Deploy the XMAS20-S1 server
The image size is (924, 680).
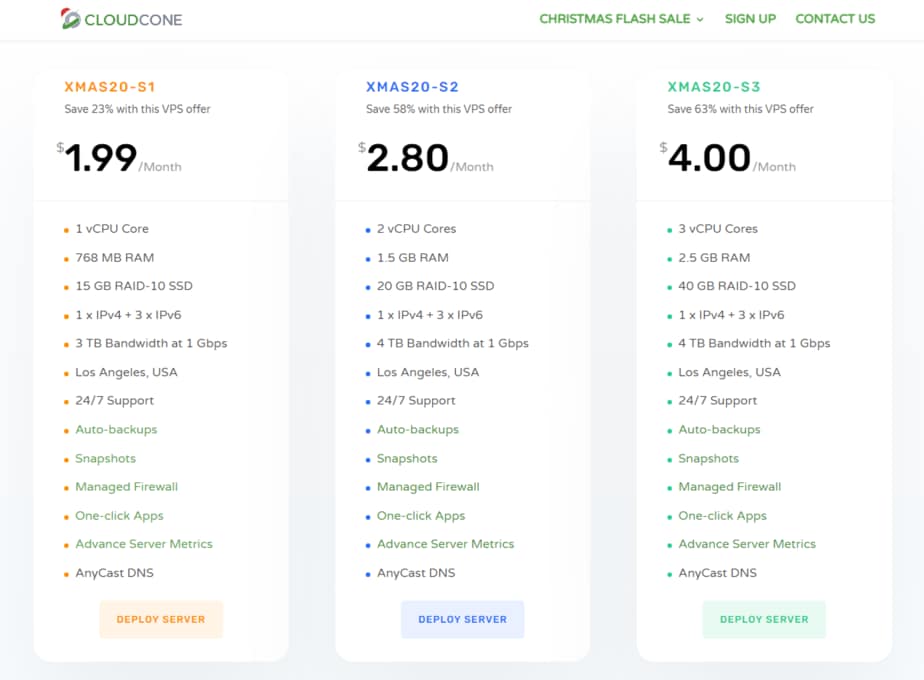pos(161,619)
